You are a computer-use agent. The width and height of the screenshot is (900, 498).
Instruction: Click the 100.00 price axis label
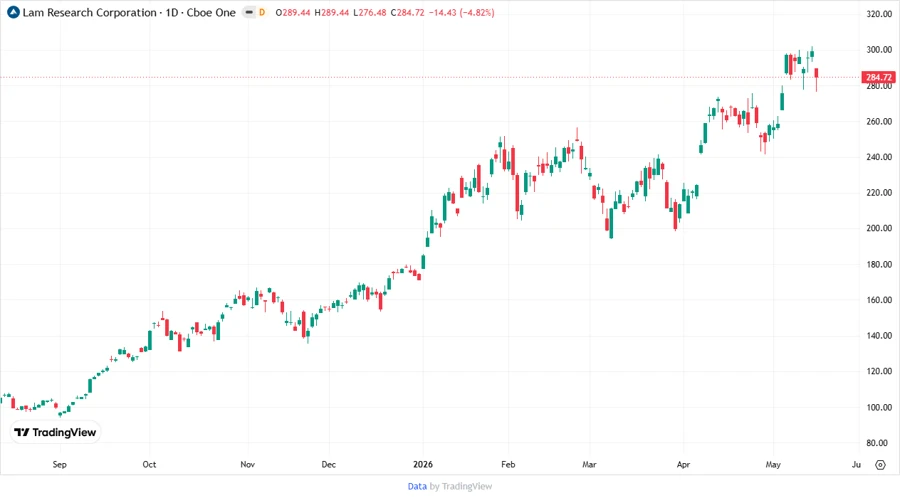(x=879, y=407)
